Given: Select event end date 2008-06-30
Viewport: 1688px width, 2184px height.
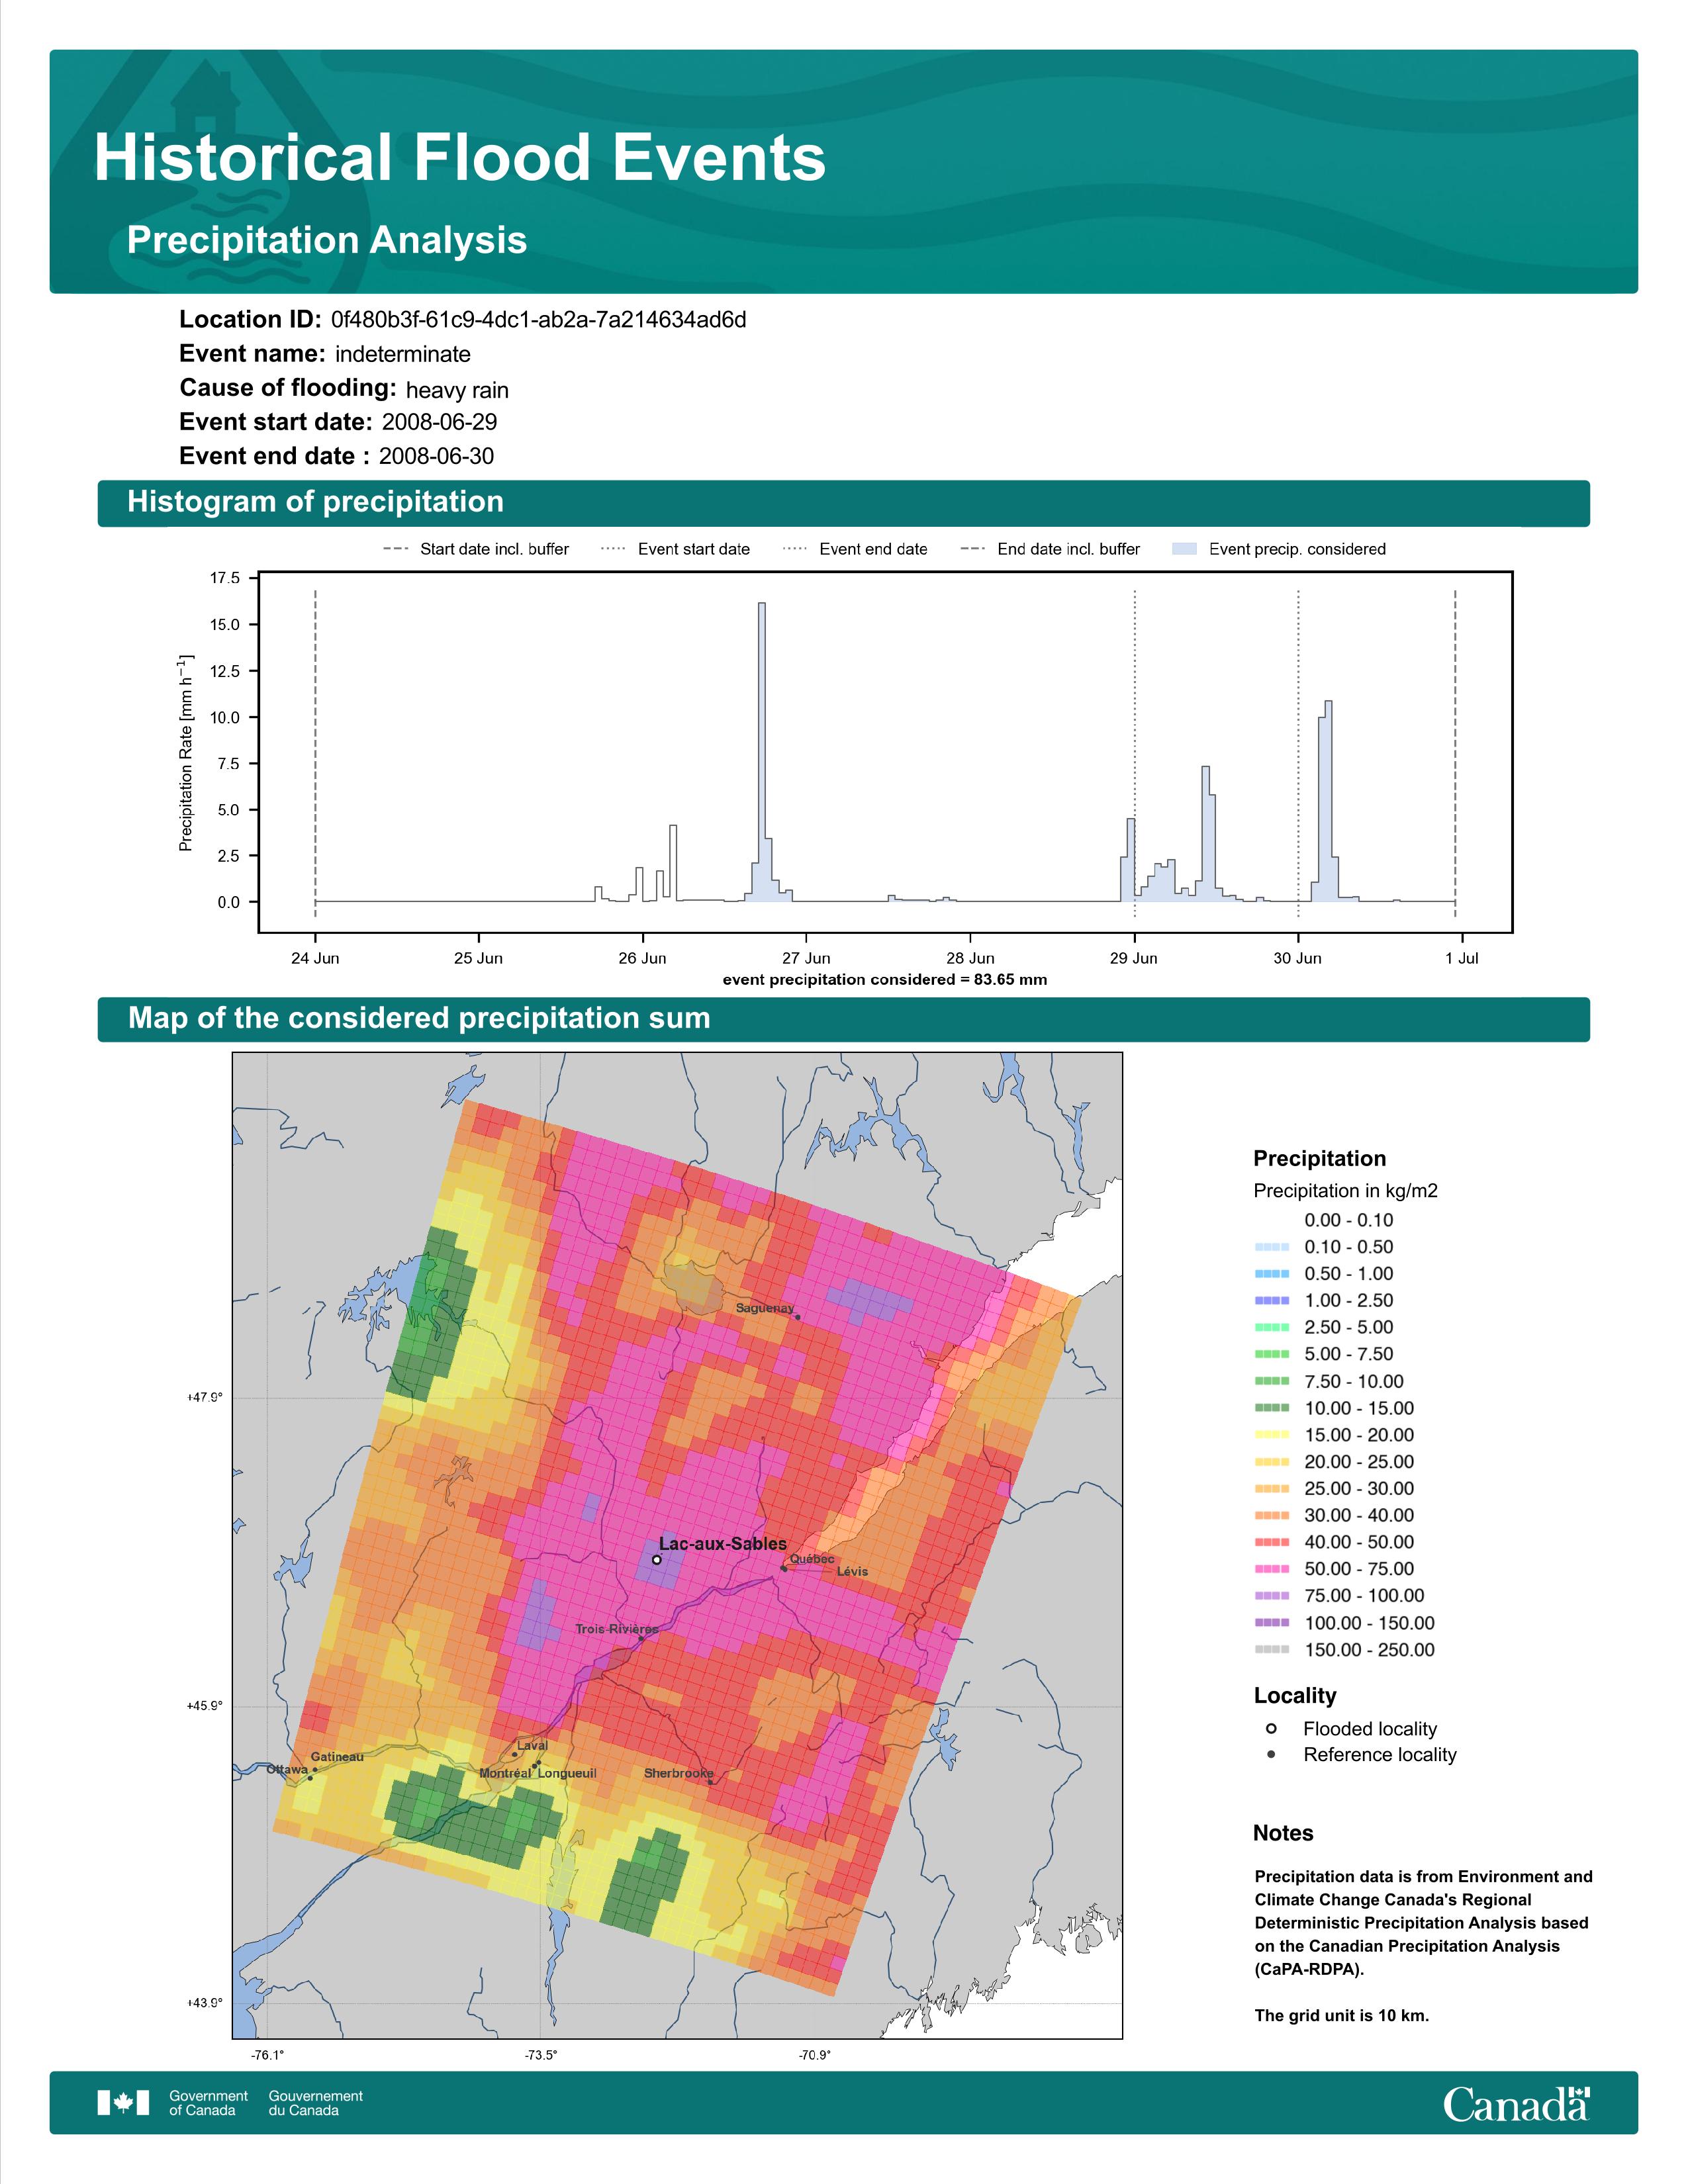Looking at the screenshot, I should tap(436, 456).
